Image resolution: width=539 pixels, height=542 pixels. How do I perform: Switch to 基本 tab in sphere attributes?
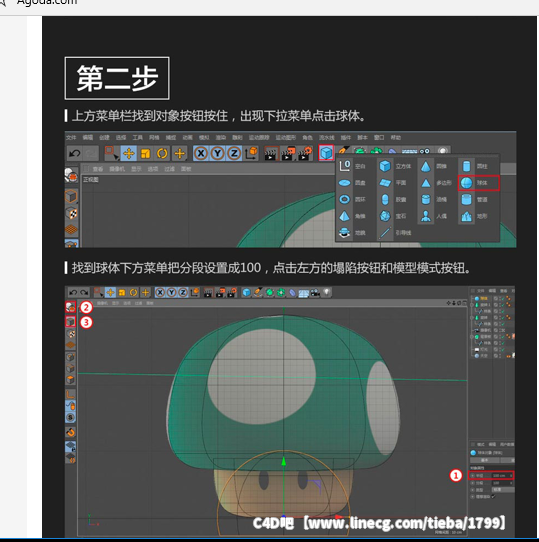485,460
